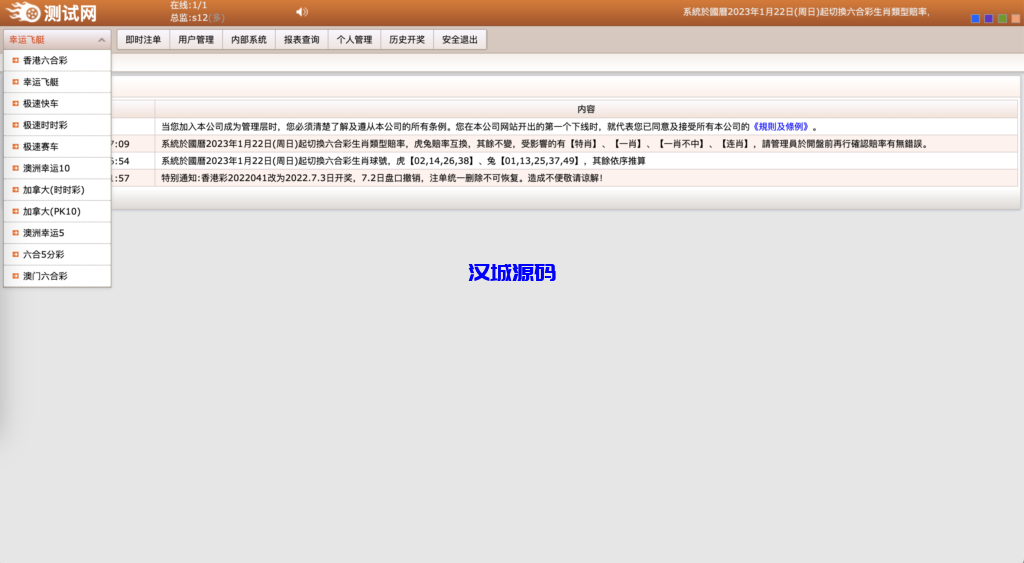Click the orange bullet icon beside 极速快车

[15, 103]
